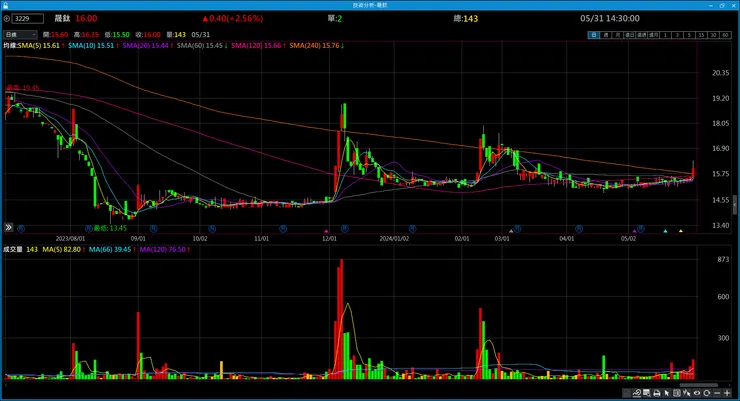Click the timestamp 05/31 14:30:00
740x401 pixels.
(x=610, y=19)
